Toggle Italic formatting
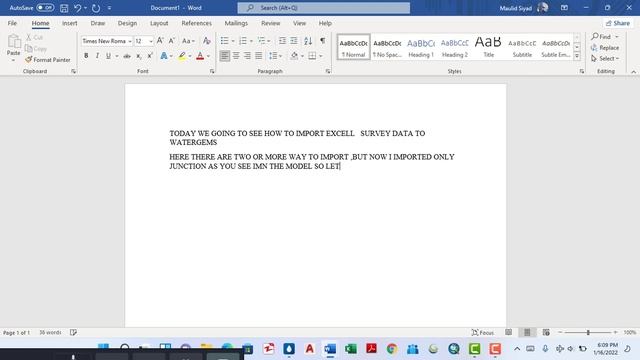Viewport: 640px width, 360px height. pyautogui.click(x=97, y=56)
